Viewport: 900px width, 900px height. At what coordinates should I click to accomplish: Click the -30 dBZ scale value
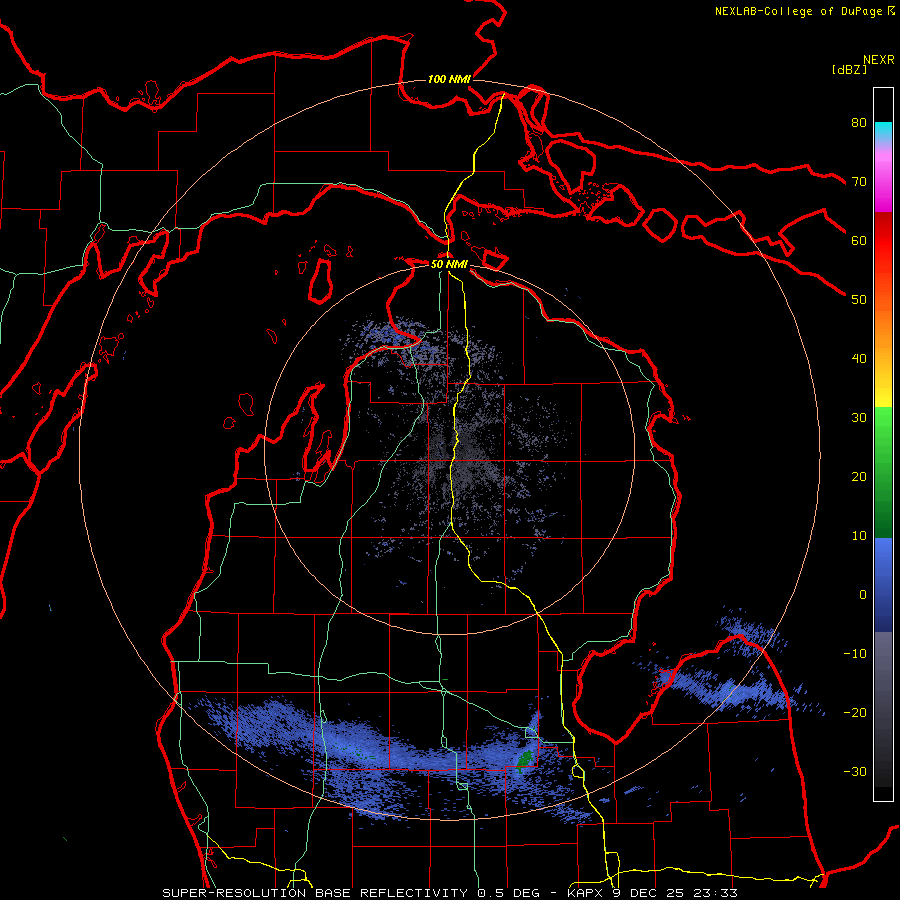(x=855, y=772)
